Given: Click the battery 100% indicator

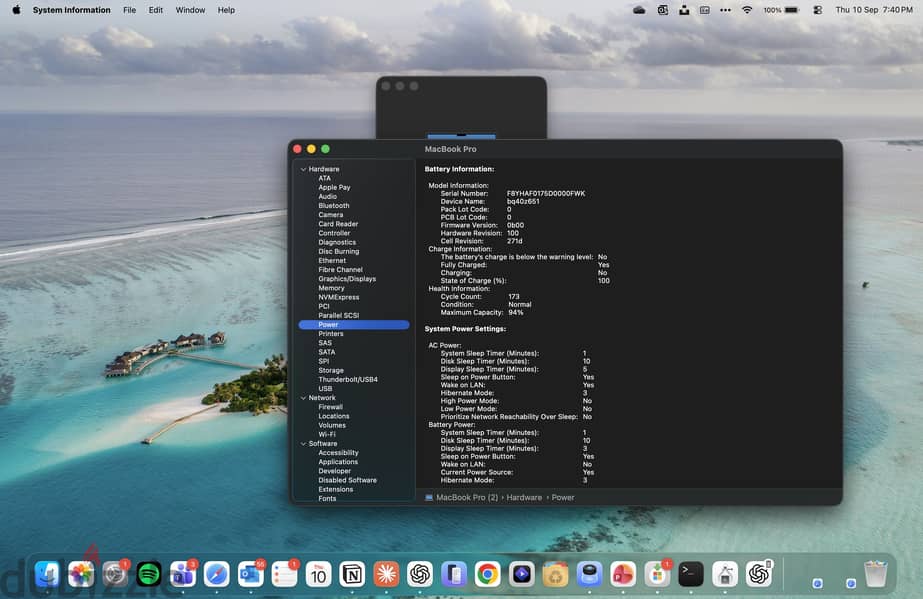Looking at the screenshot, I should (x=781, y=10).
